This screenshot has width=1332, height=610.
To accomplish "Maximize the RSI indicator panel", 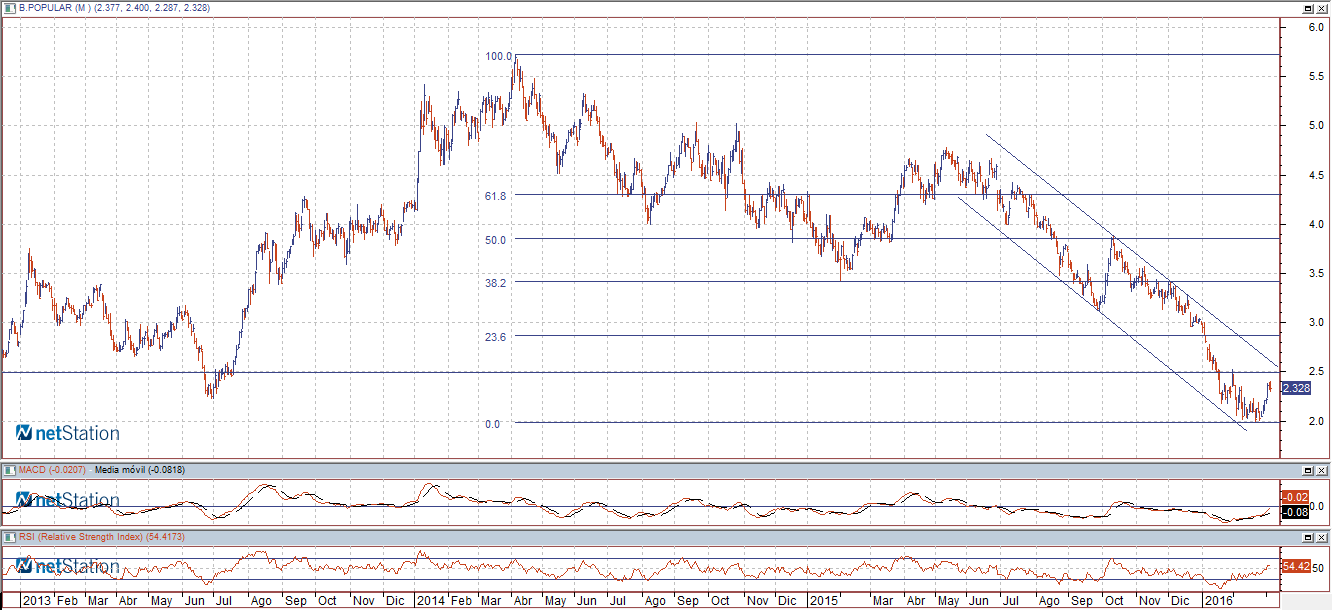I will tap(1307, 538).
